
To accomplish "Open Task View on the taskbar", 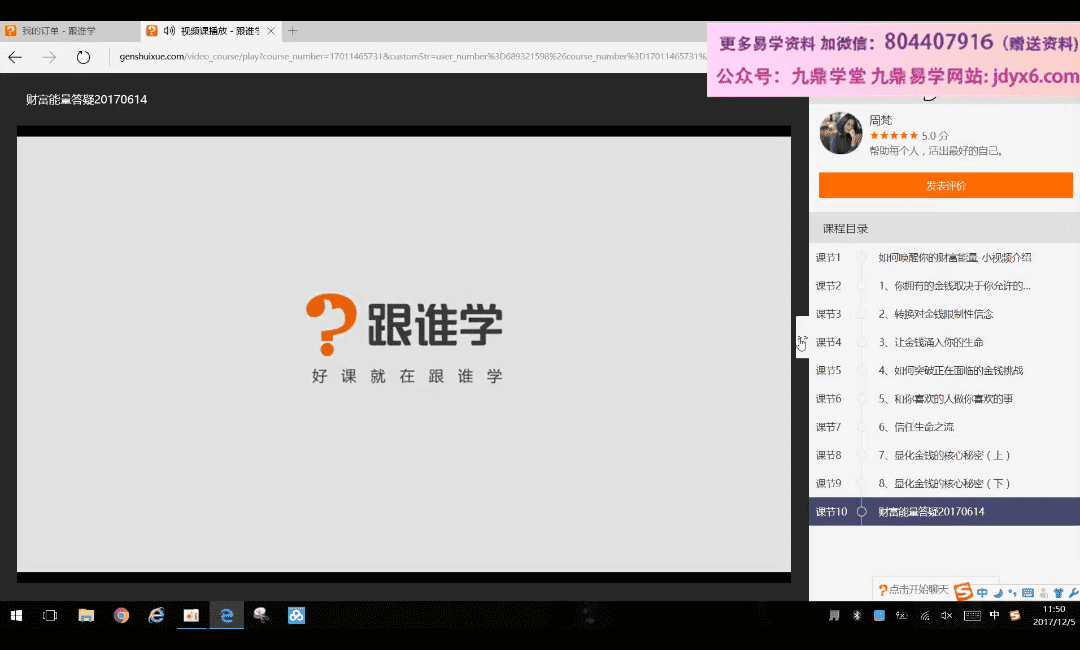I will point(50,616).
